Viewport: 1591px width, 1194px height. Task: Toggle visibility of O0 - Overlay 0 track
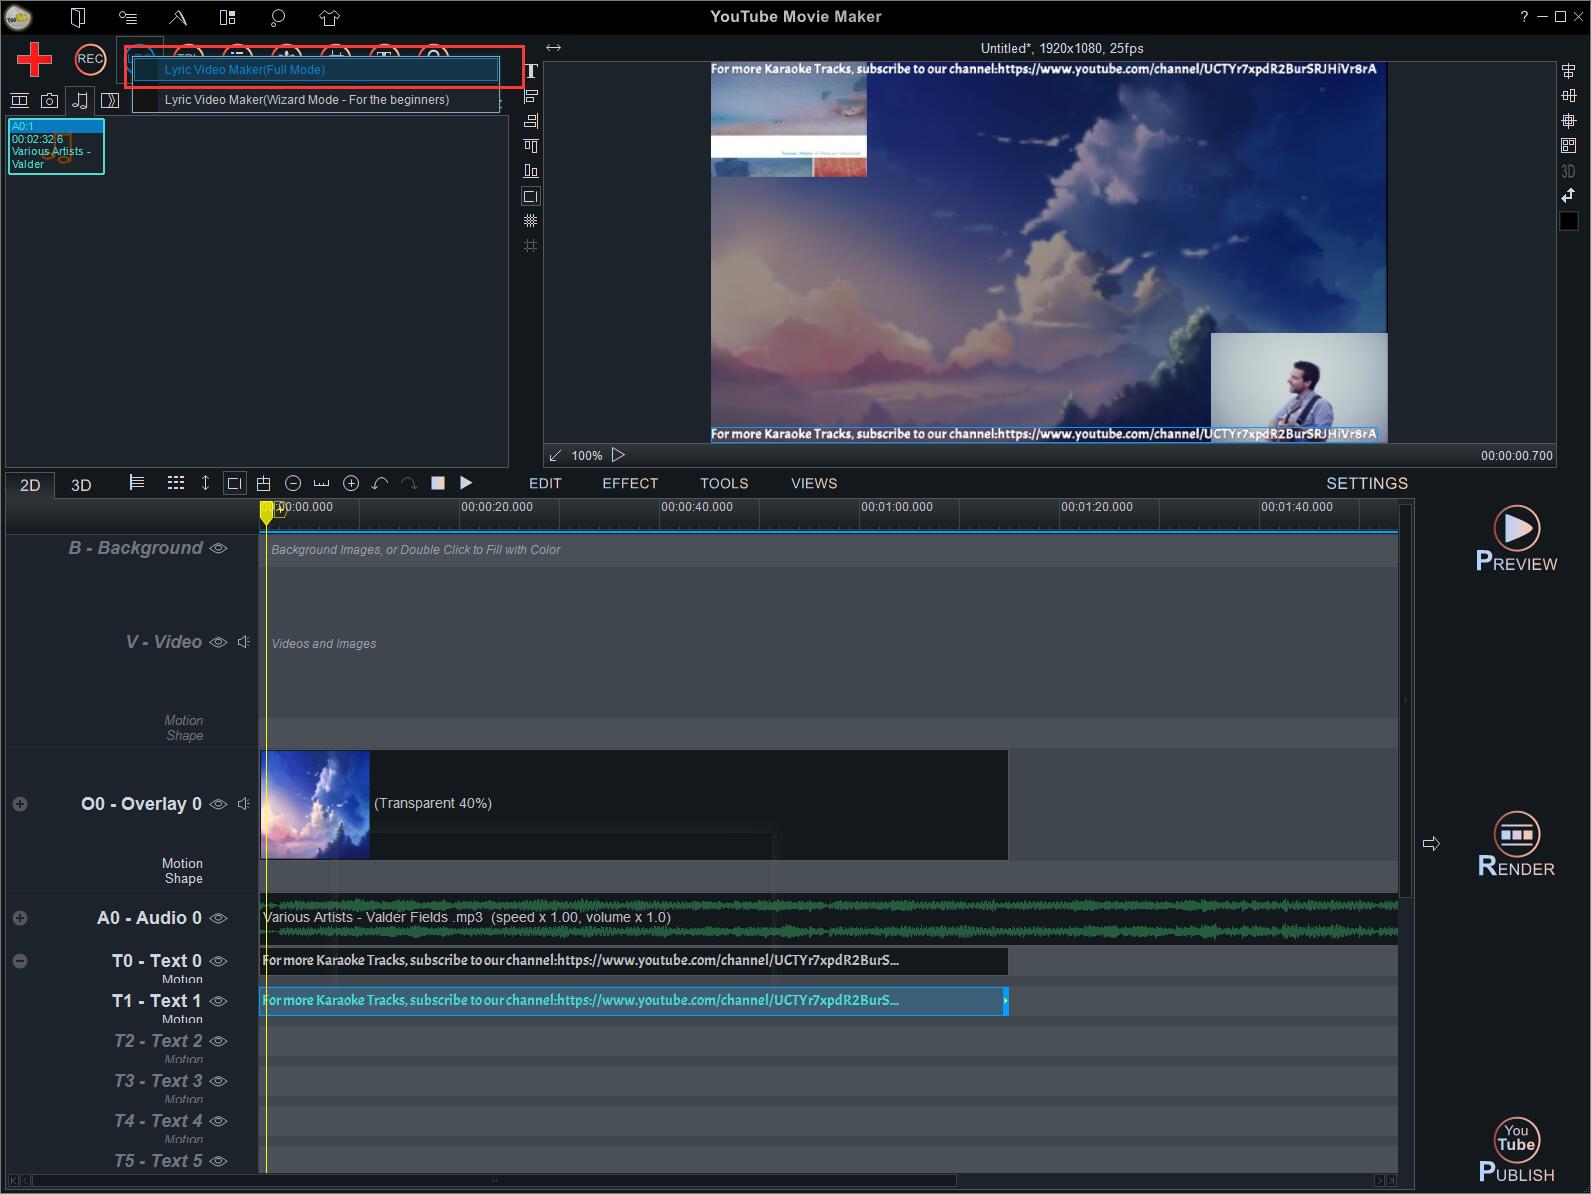click(x=218, y=804)
